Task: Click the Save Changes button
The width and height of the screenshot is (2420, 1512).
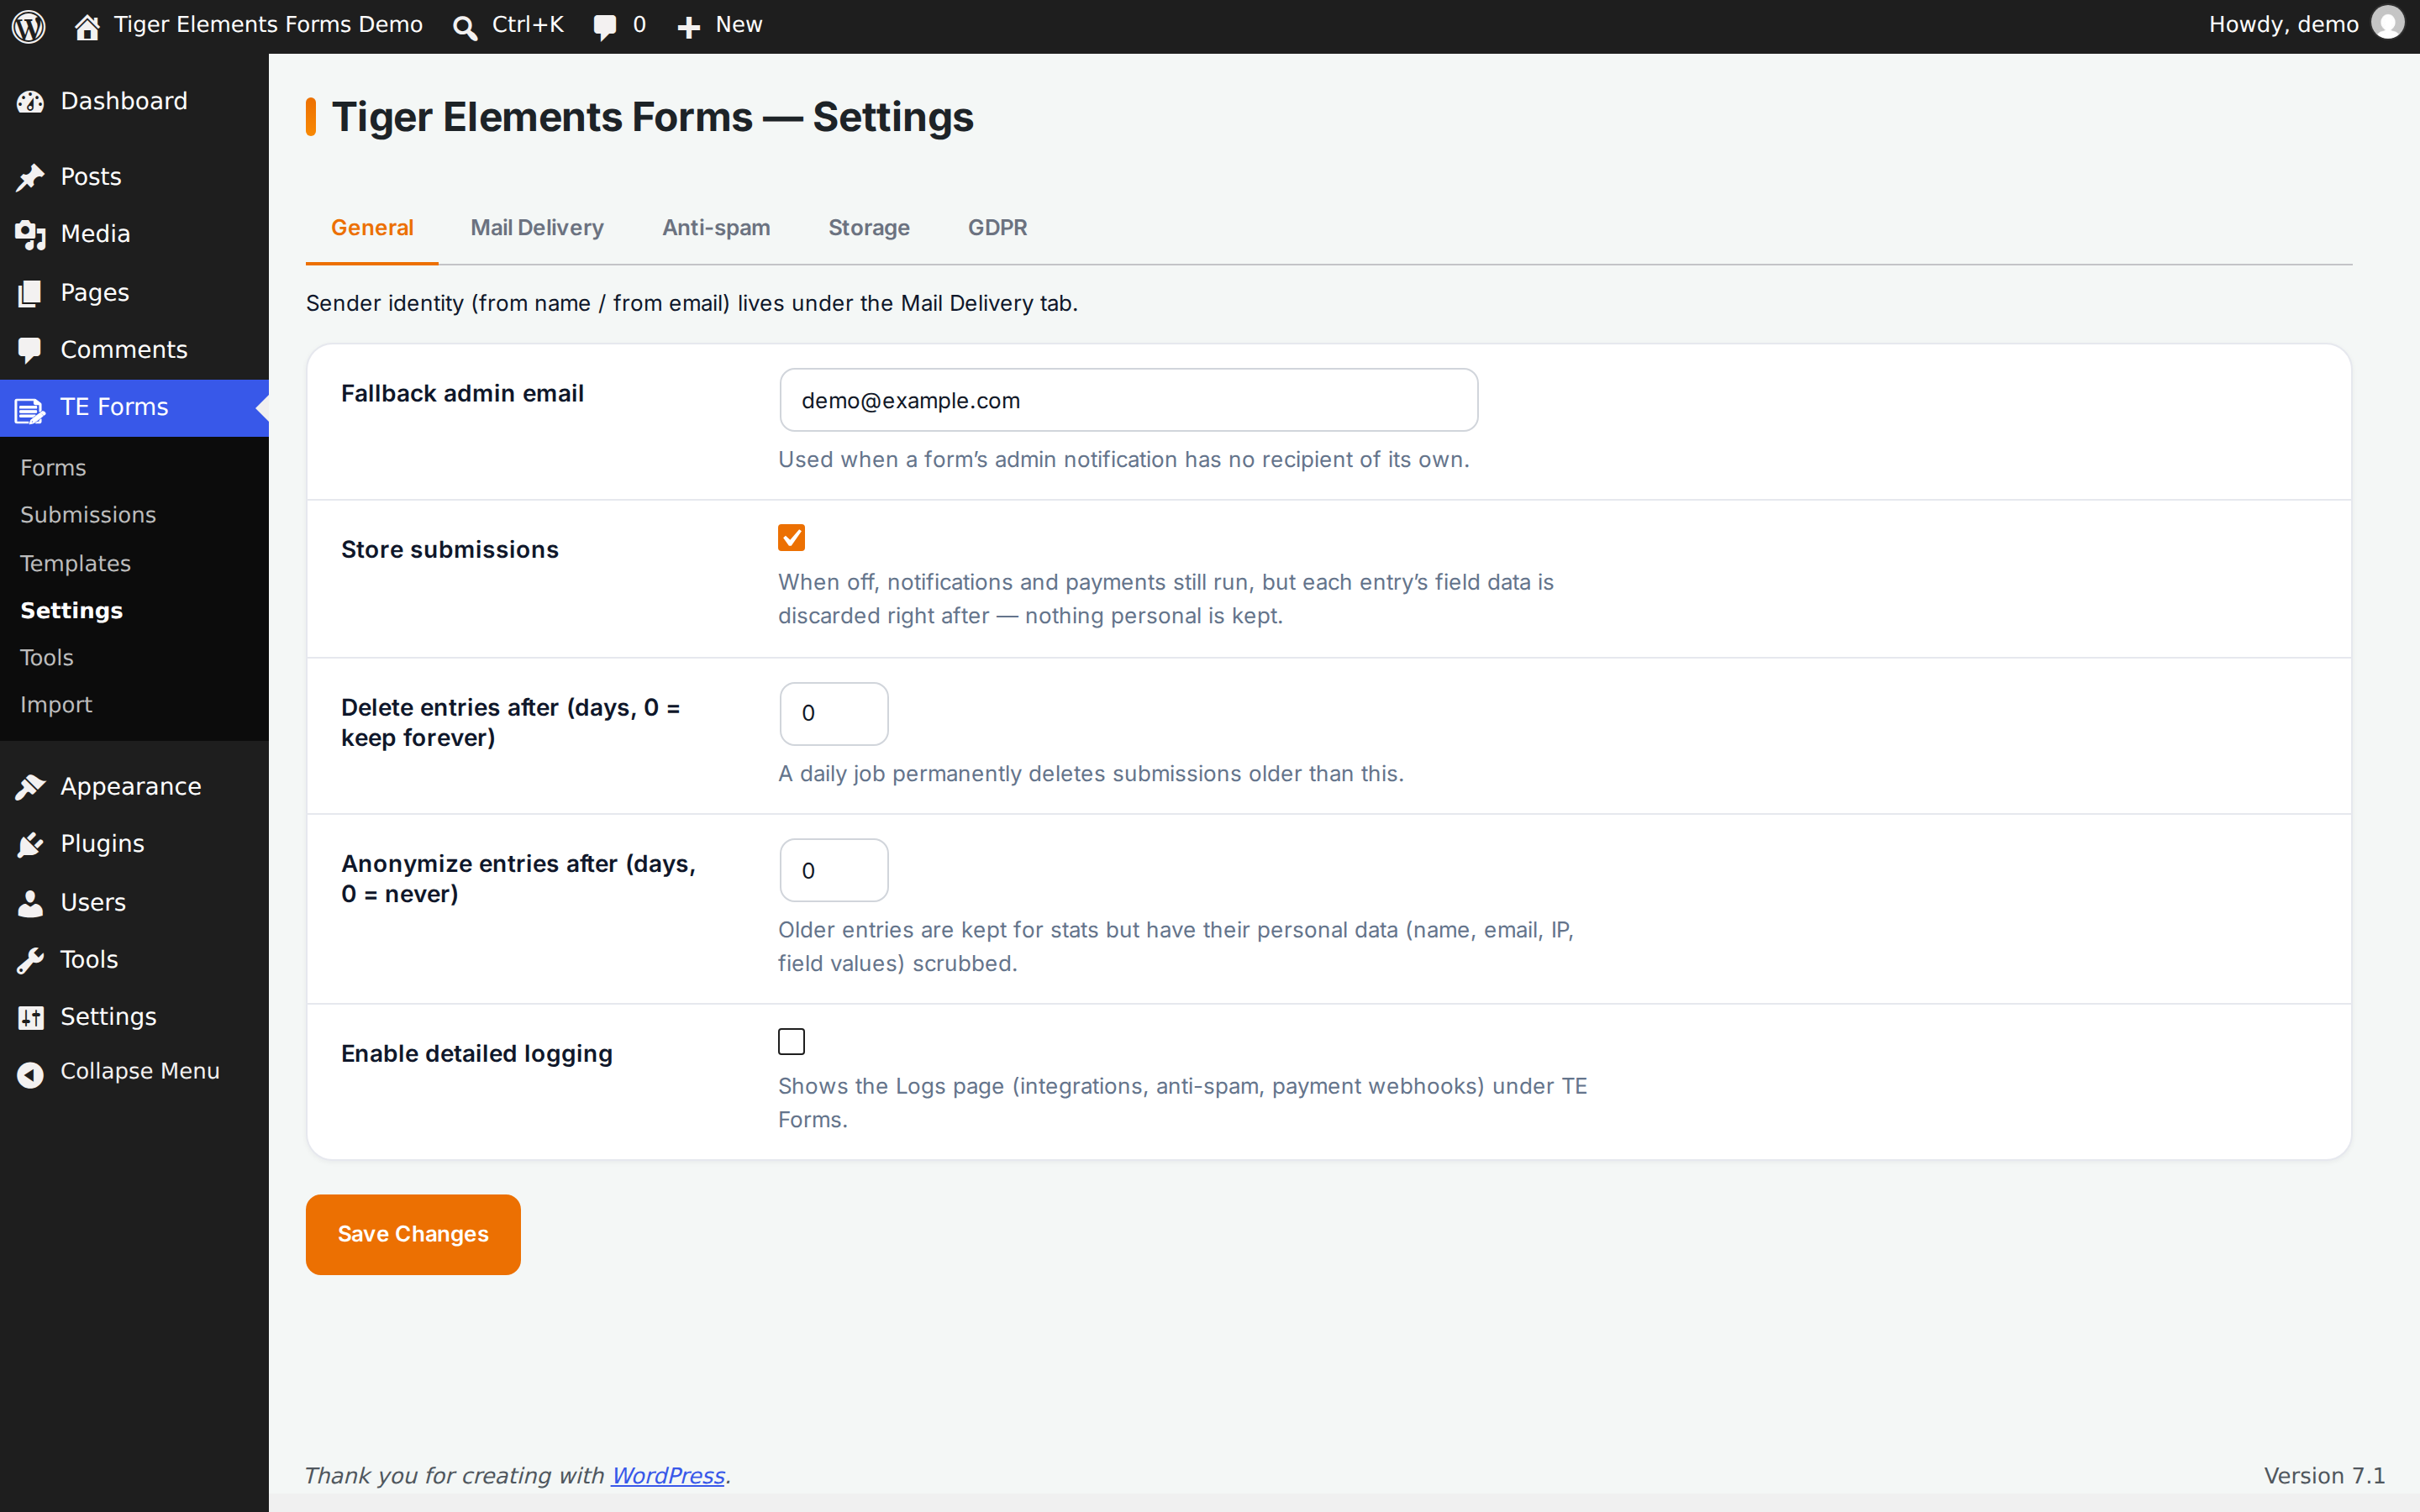Action: tap(413, 1234)
